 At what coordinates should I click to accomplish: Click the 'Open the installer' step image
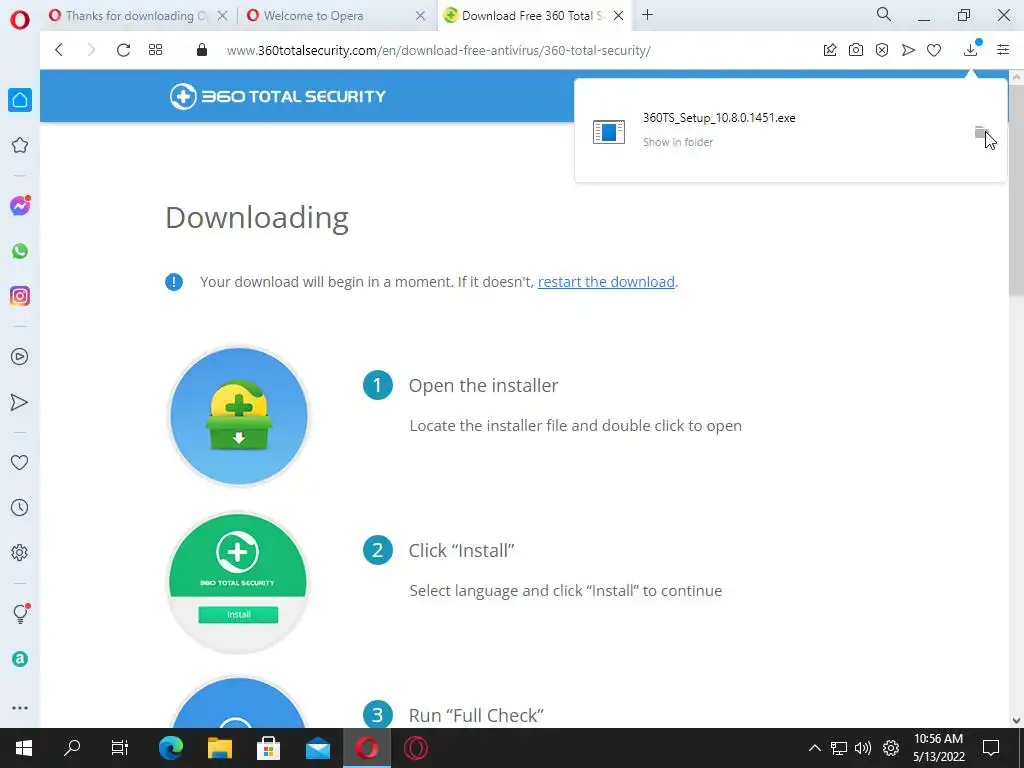point(239,416)
